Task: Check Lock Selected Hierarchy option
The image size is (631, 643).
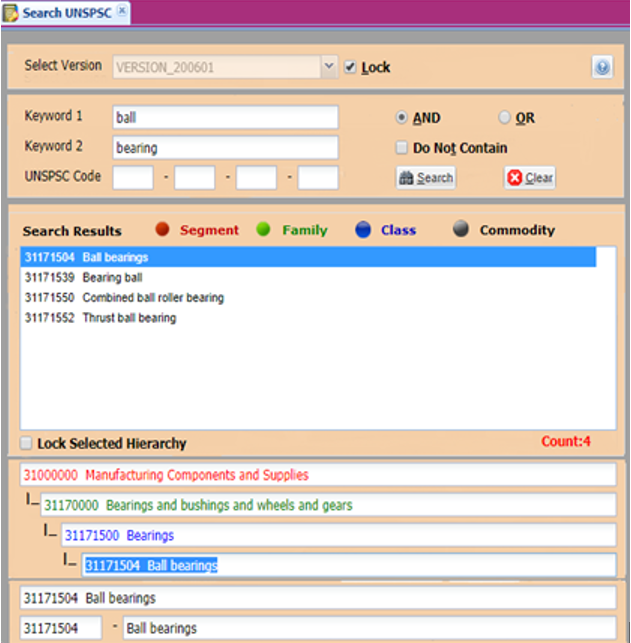Action: point(27,443)
